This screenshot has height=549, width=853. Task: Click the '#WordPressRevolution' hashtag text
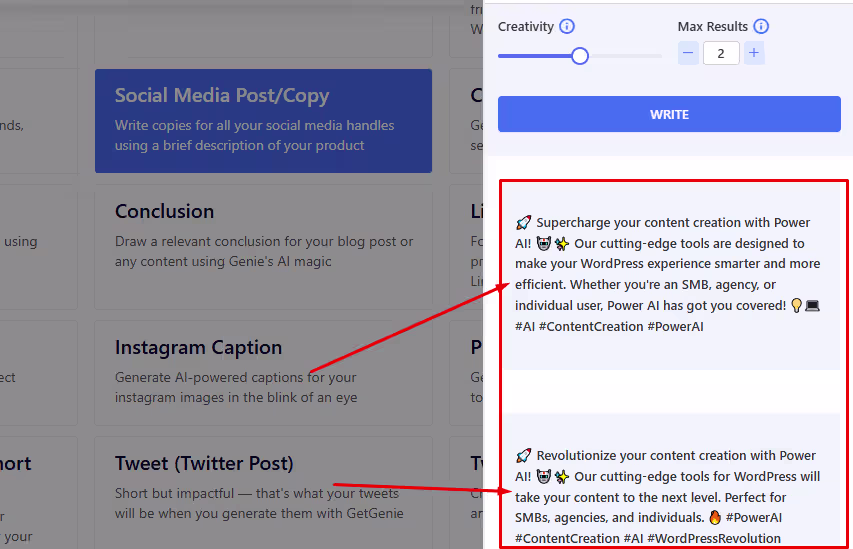click(714, 539)
